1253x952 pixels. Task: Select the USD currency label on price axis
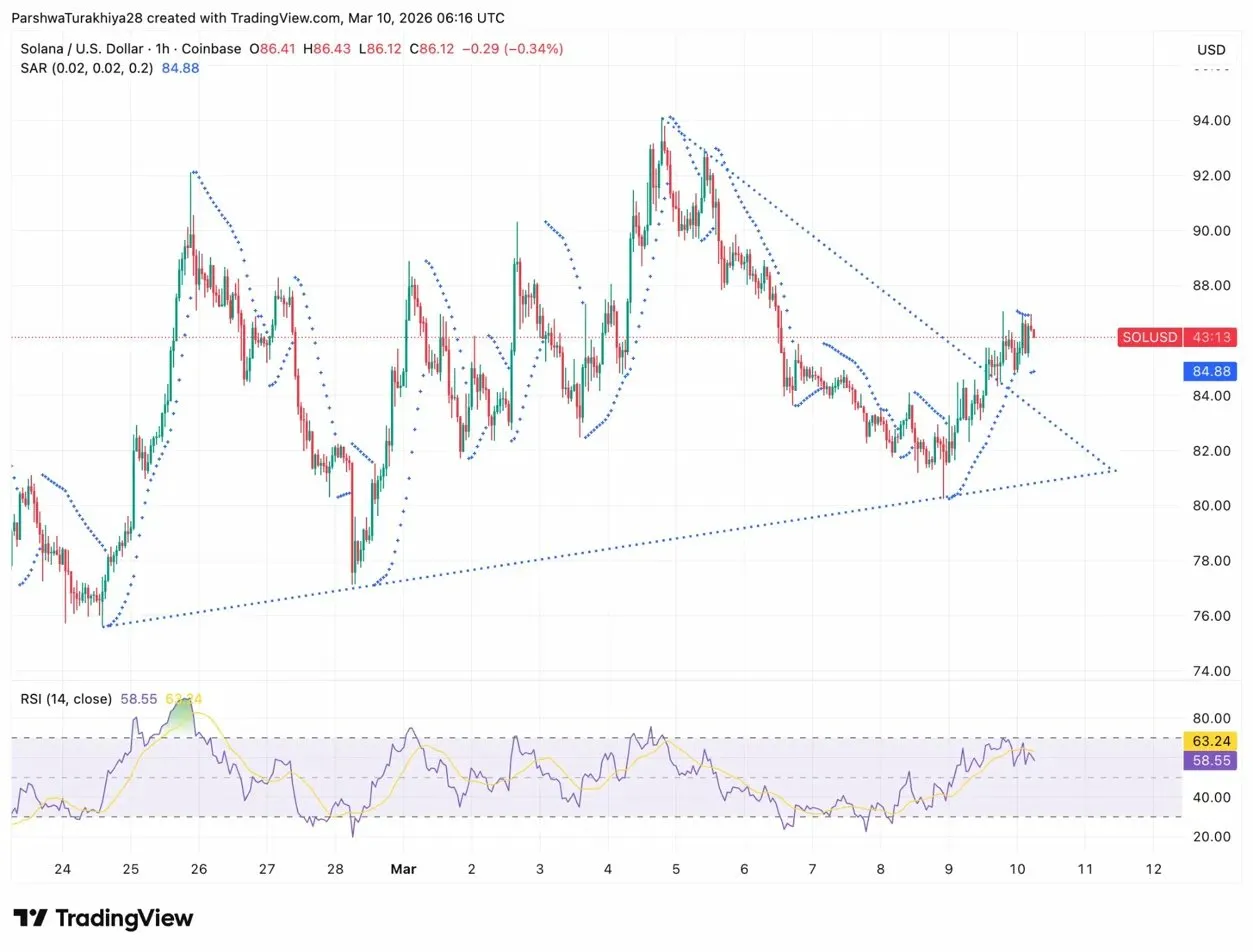pyautogui.click(x=1210, y=49)
